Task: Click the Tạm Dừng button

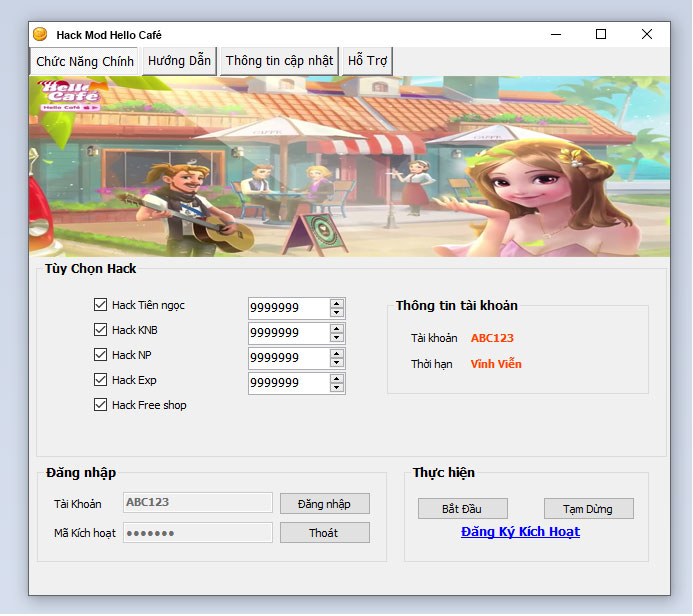Action: pyautogui.click(x=589, y=509)
